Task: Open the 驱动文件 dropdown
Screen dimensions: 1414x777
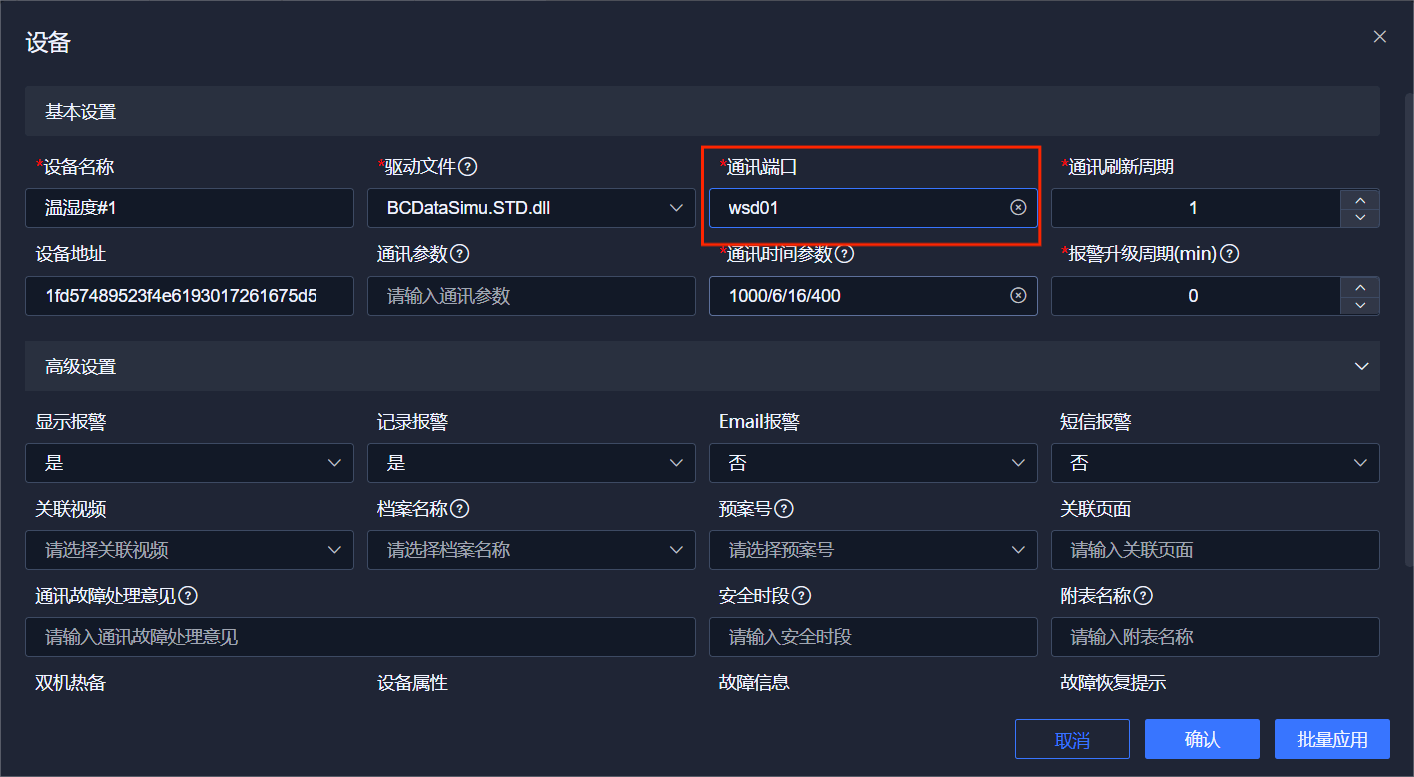Action: point(531,208)
